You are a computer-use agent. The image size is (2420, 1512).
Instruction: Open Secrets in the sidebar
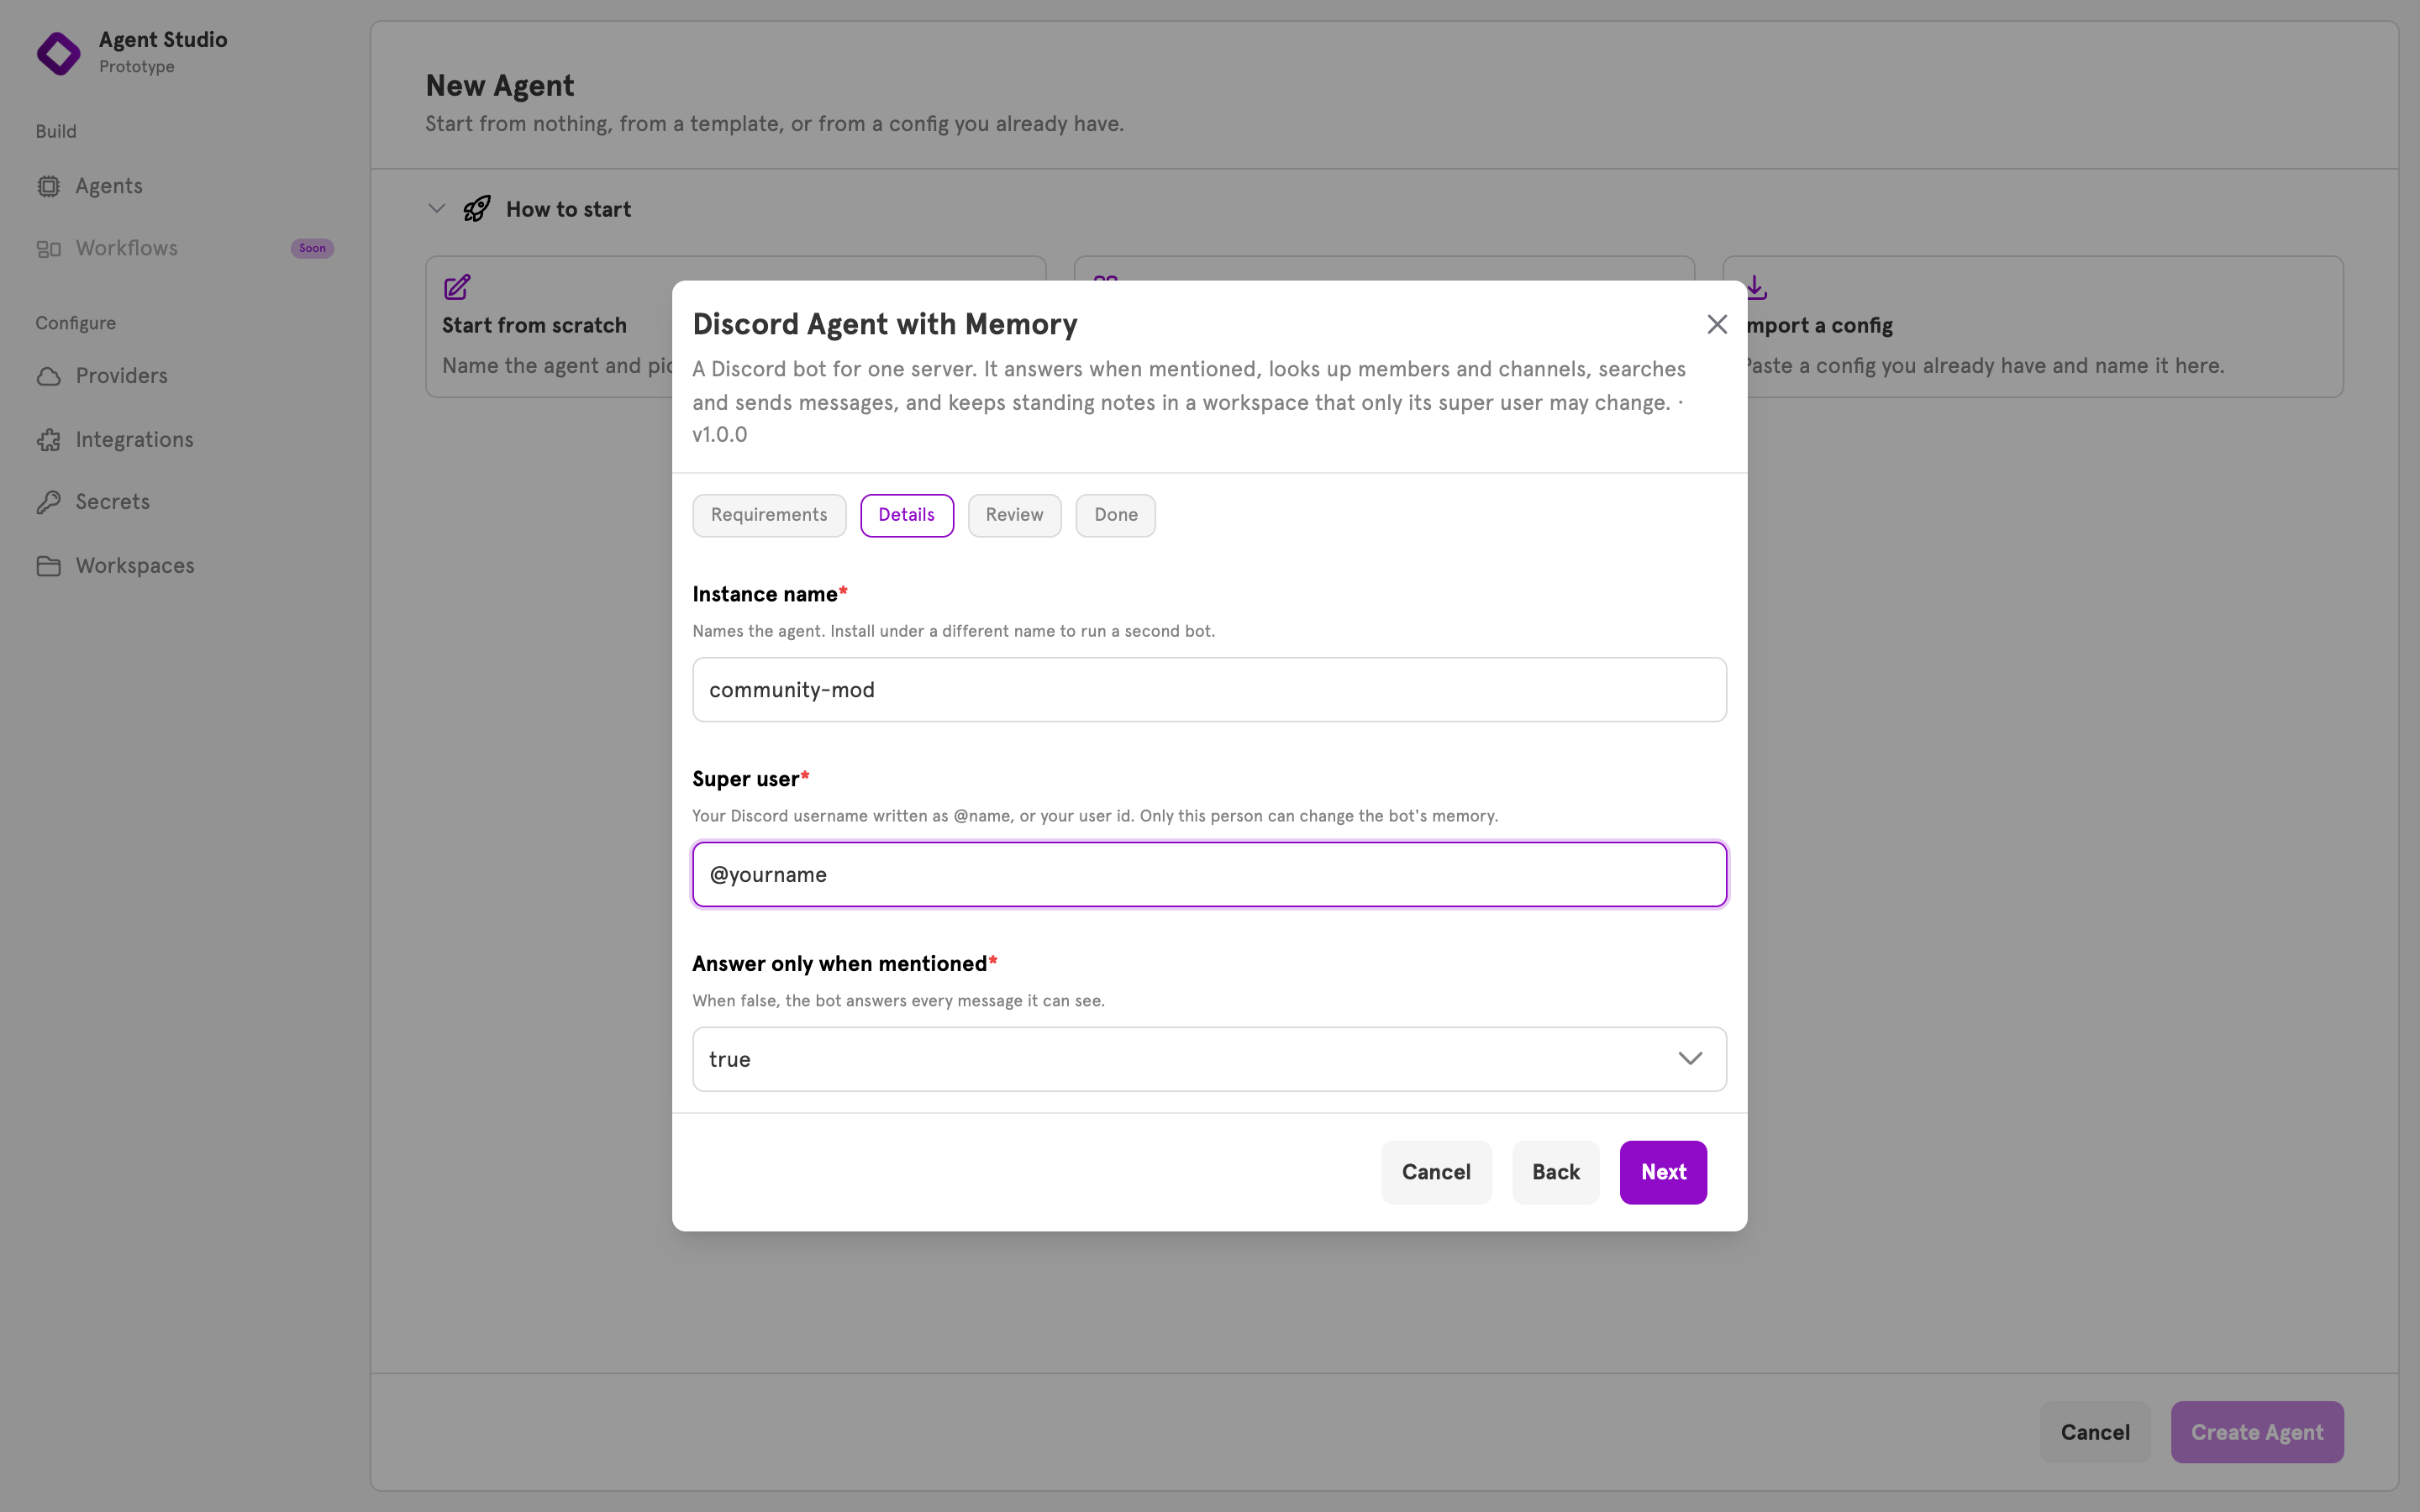point(113,502)
